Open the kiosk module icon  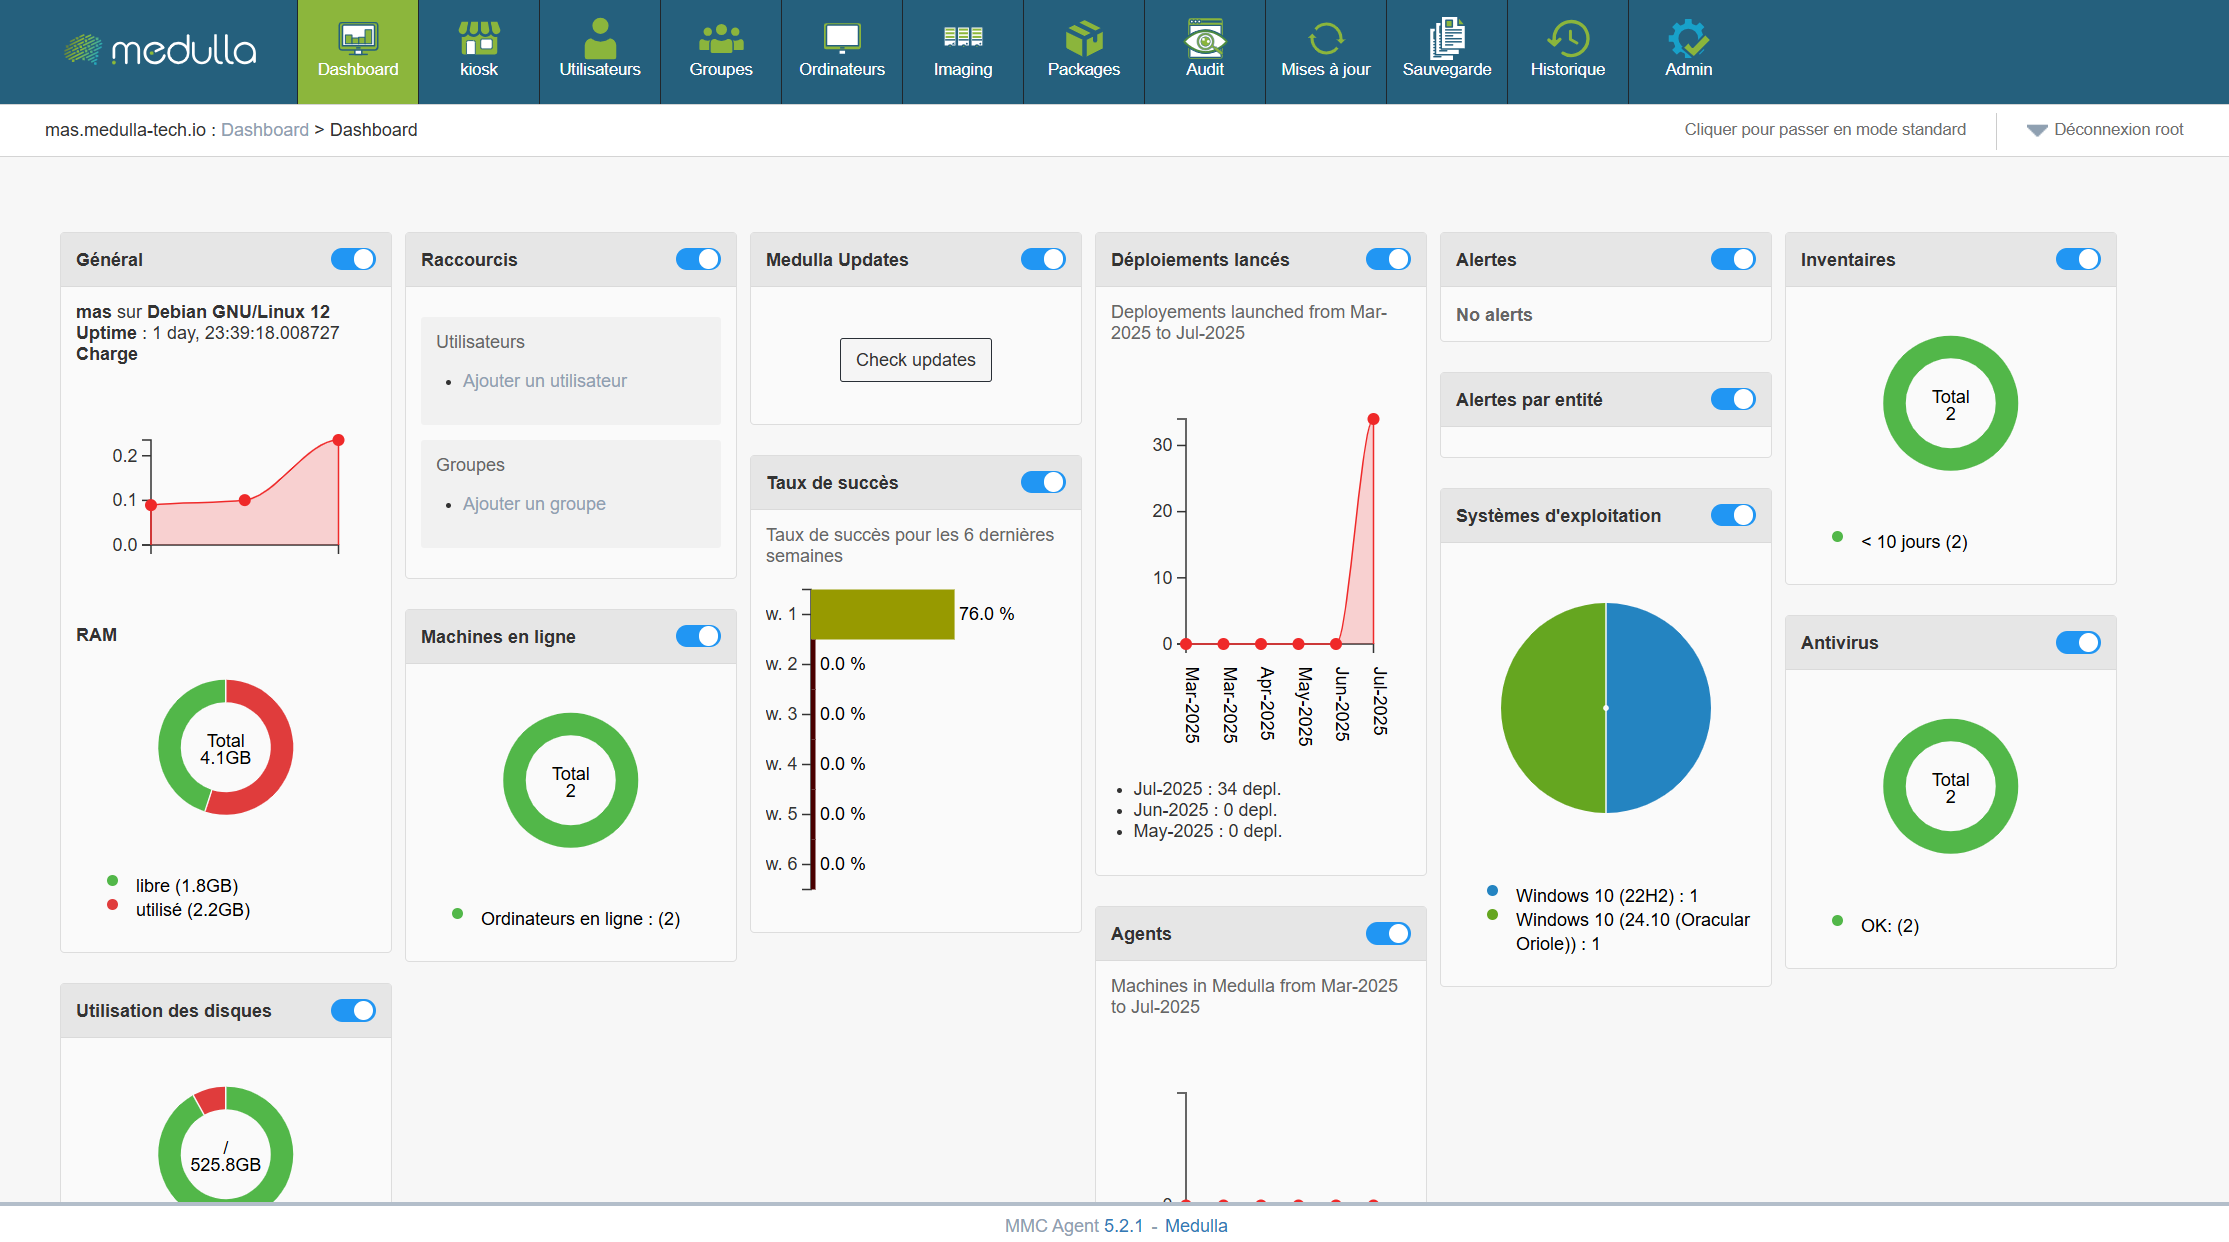click(x=479, y=51)
